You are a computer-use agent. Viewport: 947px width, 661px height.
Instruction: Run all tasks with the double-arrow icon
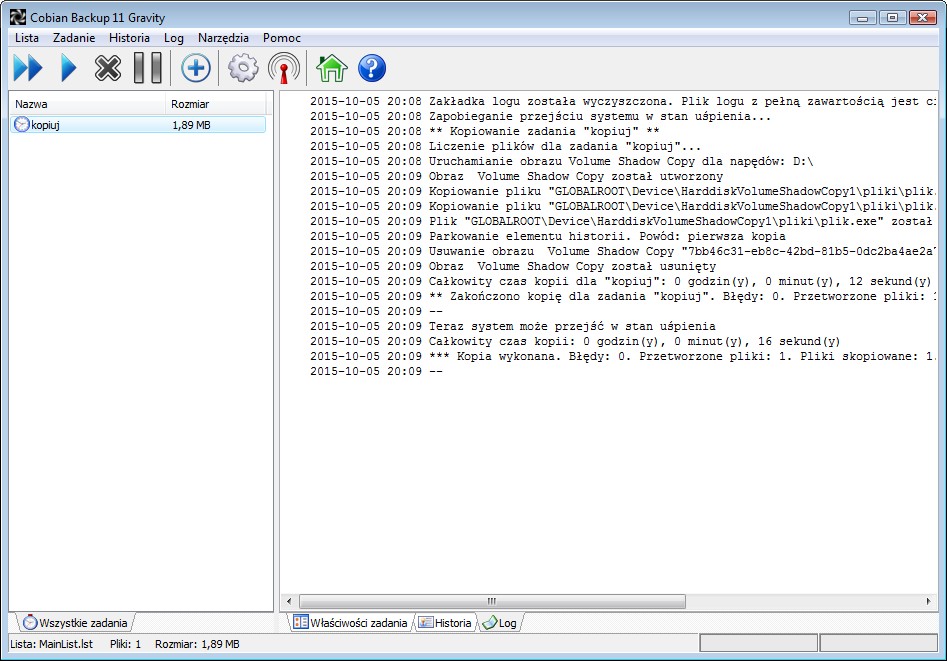click(x=28, y=68)
